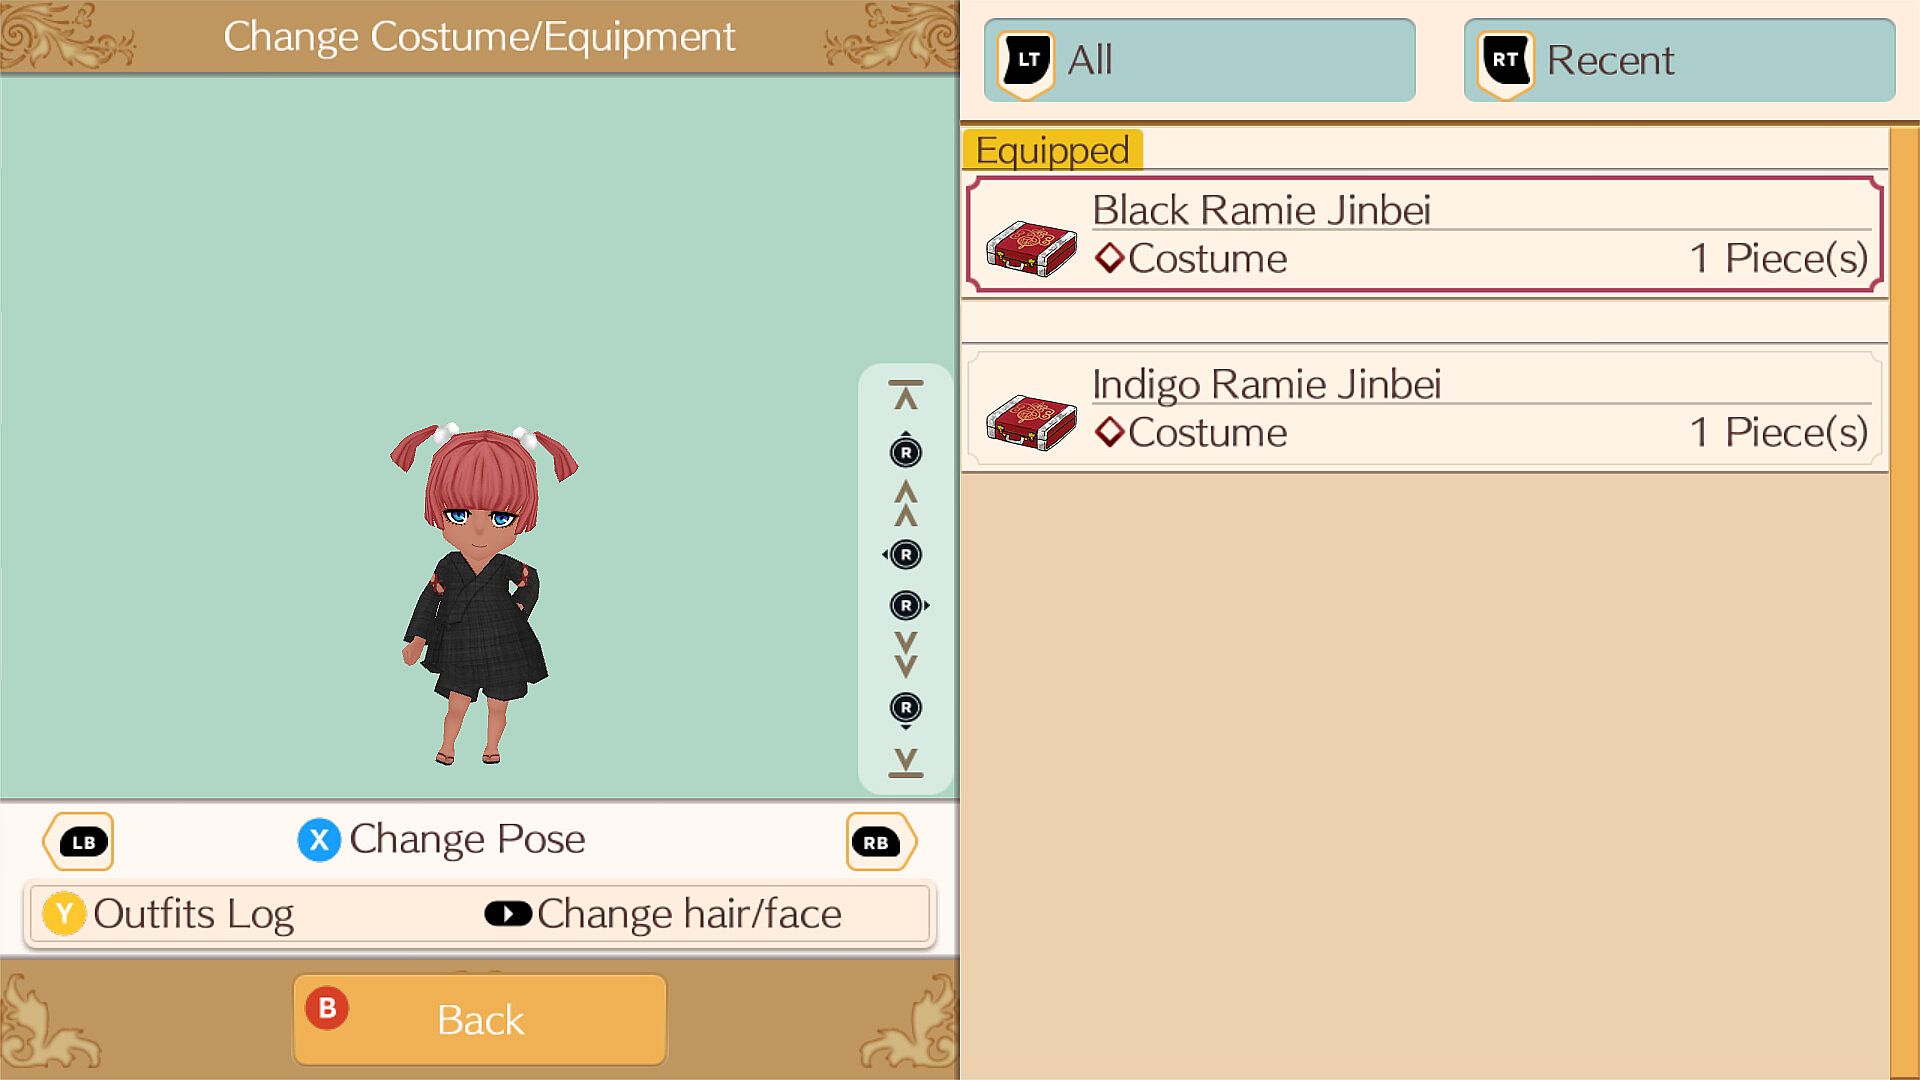Choose the Indigo Ramie Jinbei costume
Screen dimensions: 1920x1080
click(1425, 408)
